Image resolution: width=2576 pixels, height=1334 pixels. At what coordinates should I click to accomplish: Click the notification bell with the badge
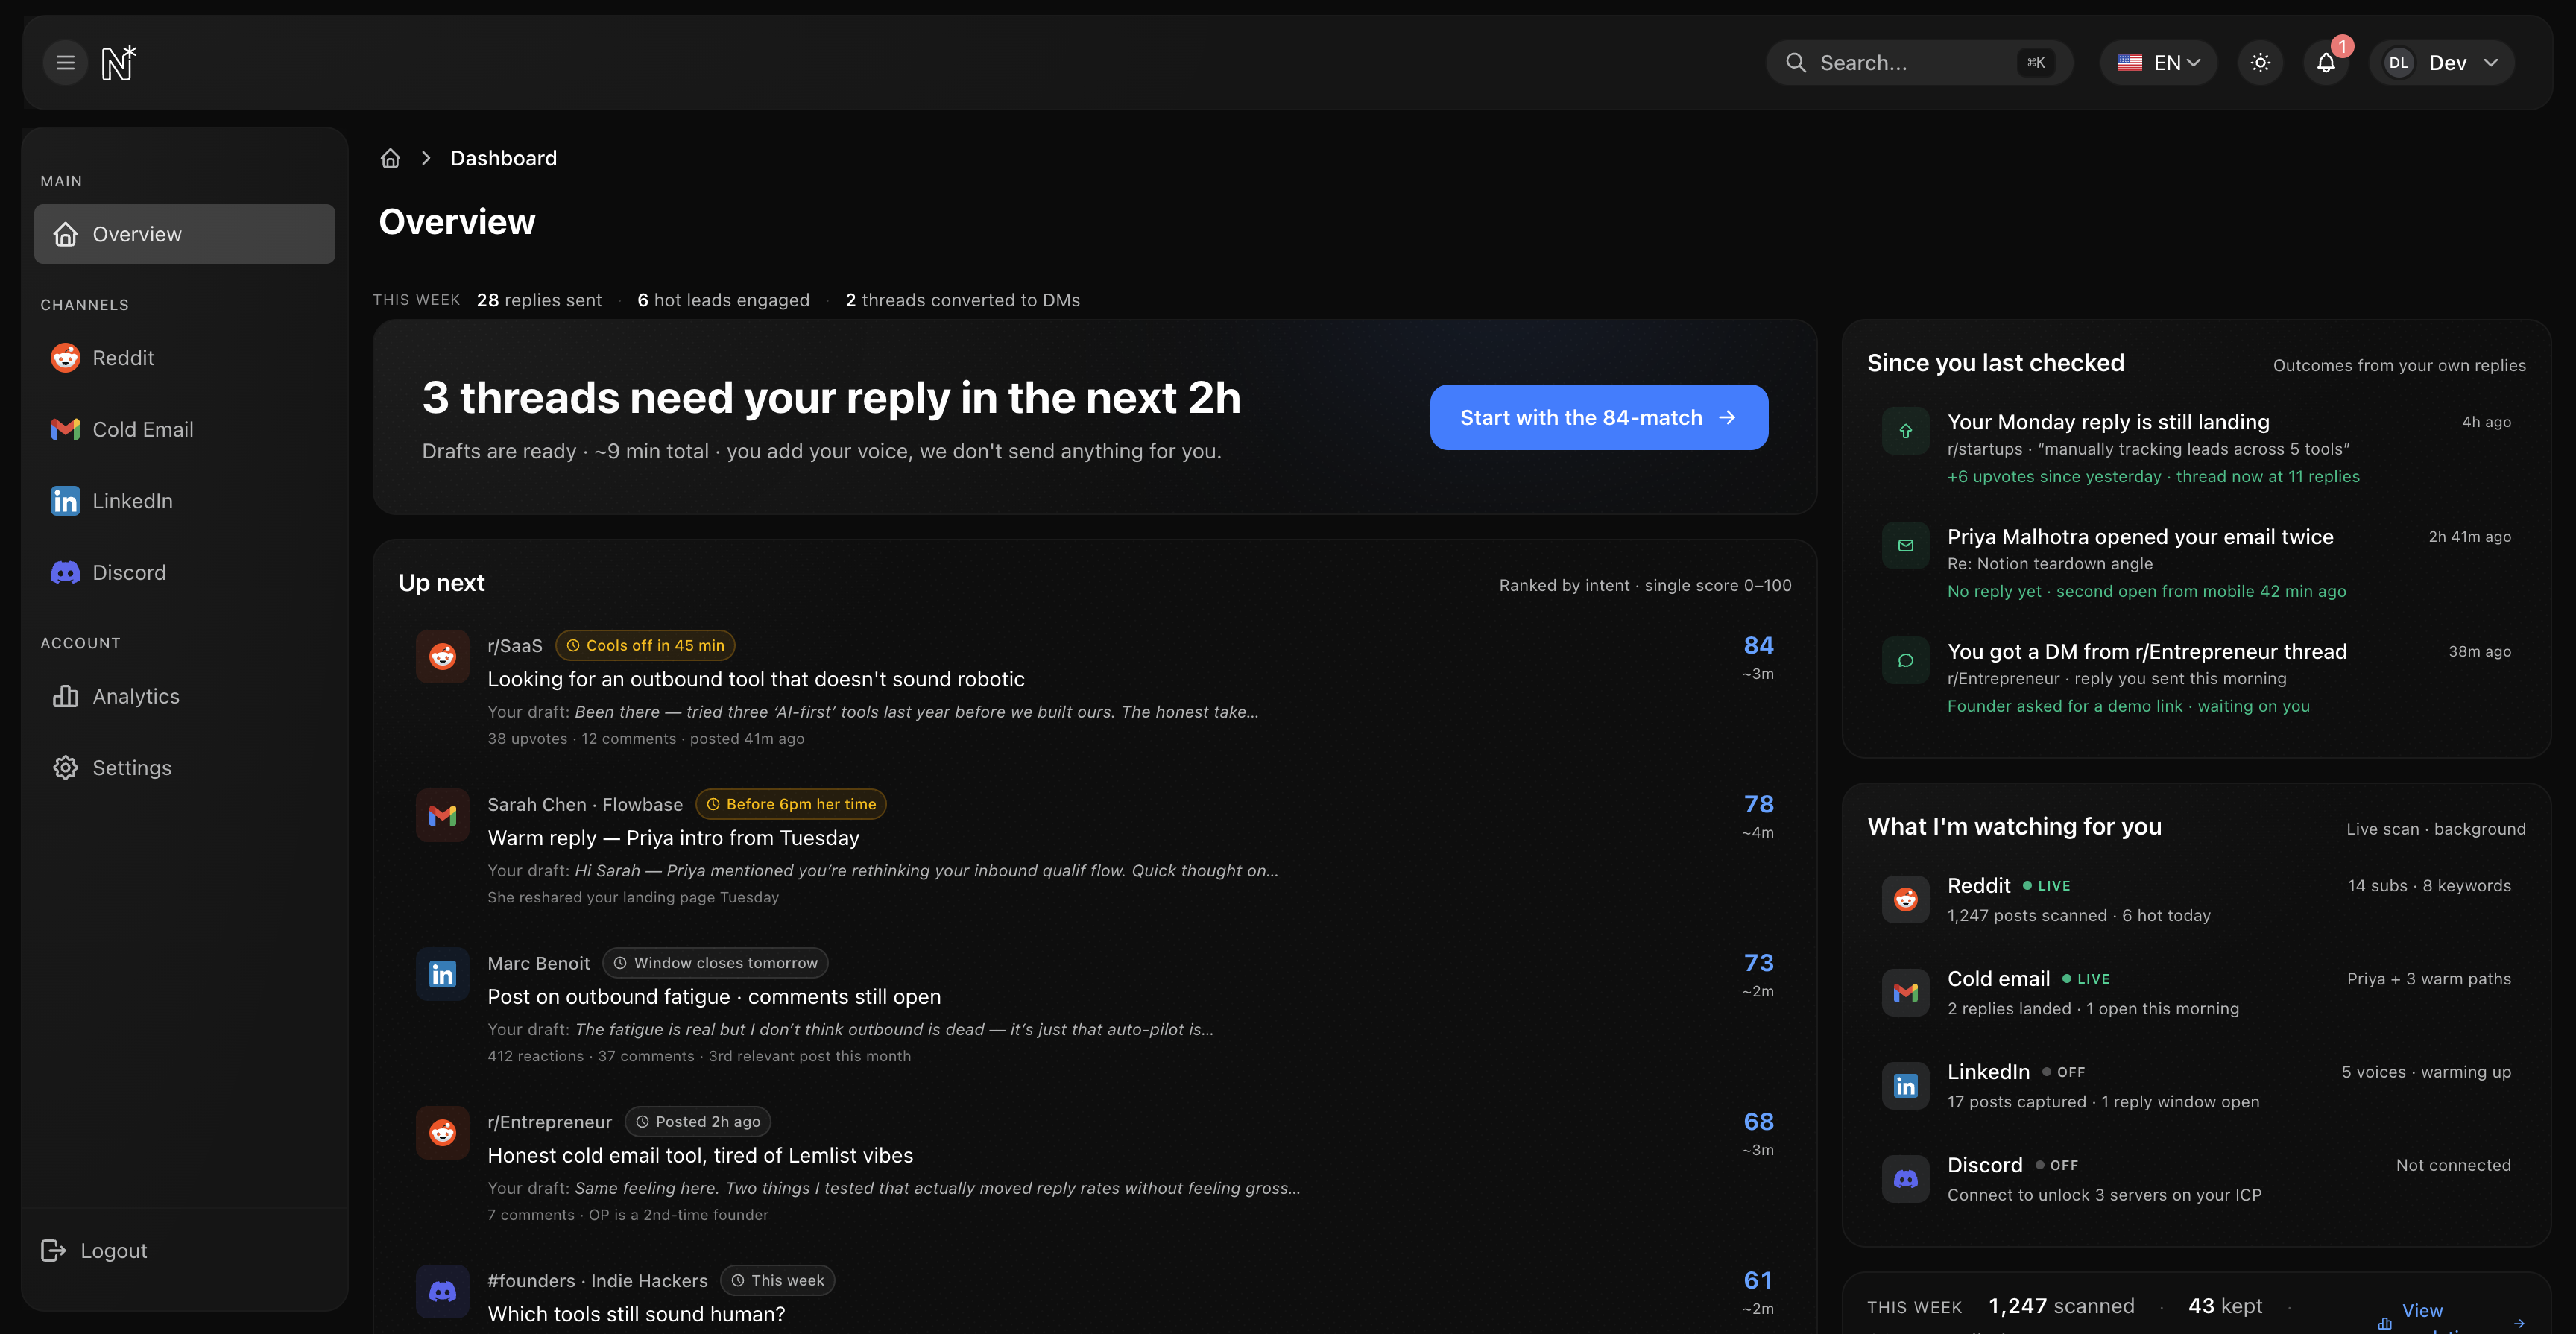[2325, 62]
